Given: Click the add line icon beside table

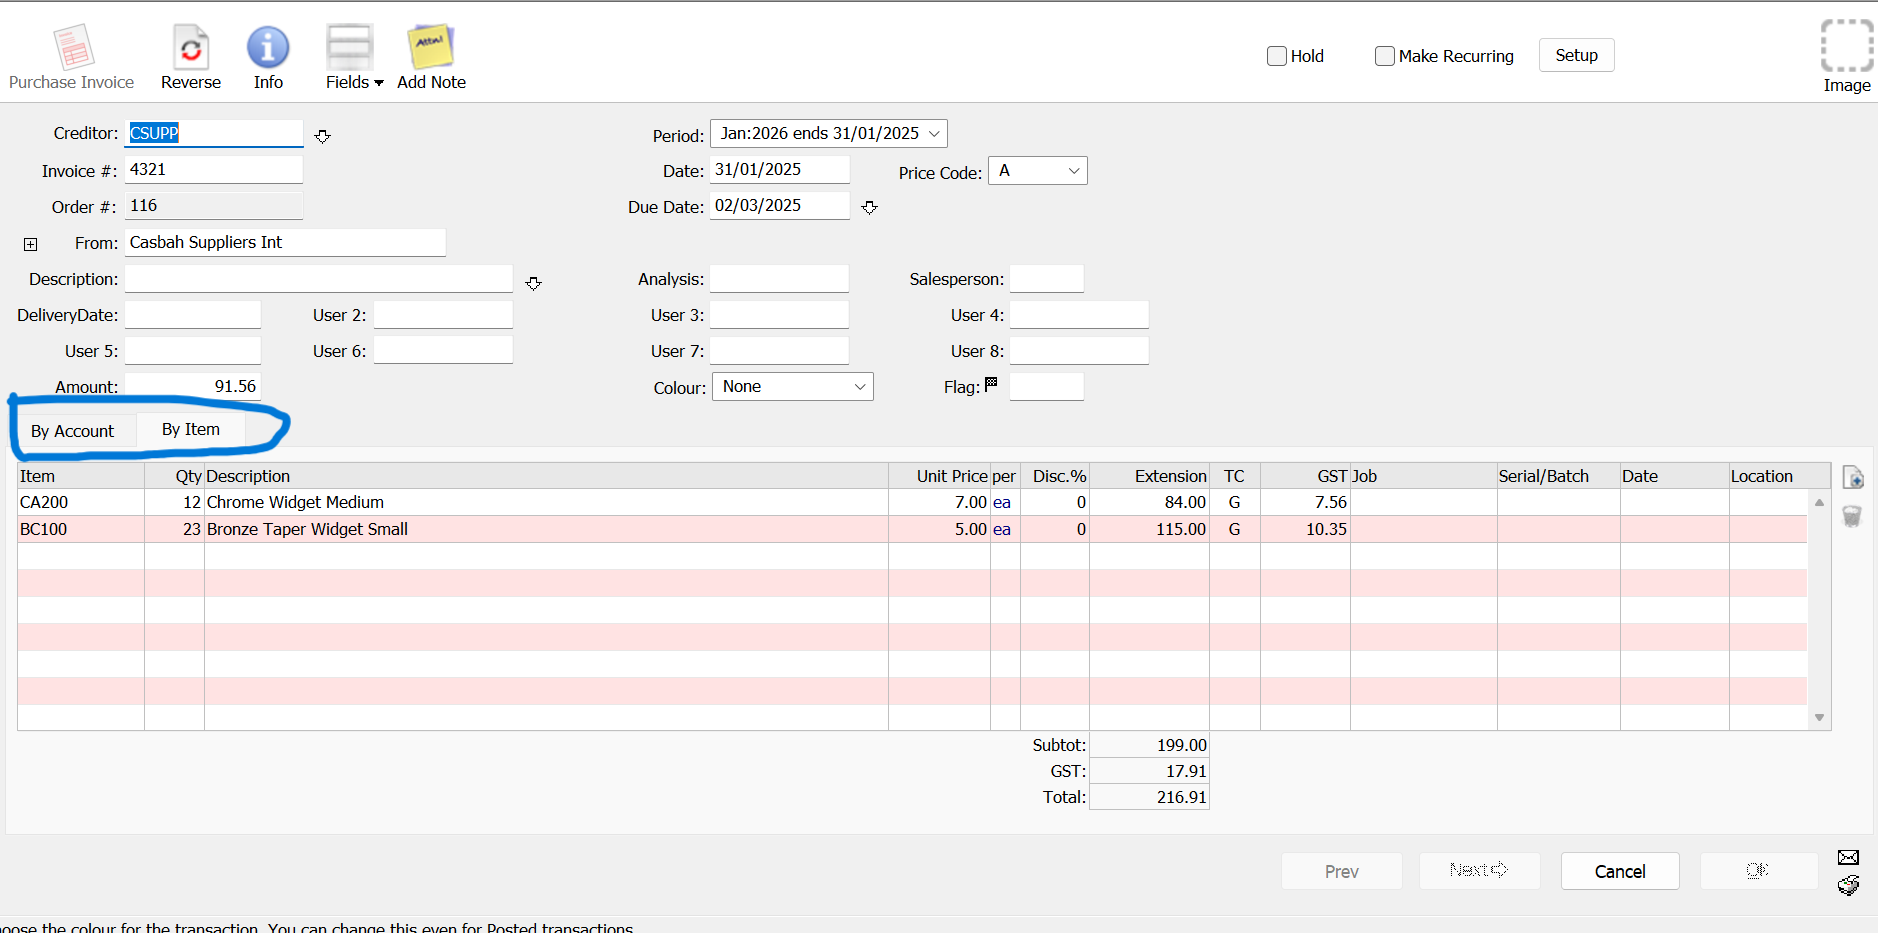Looking at the screenshot, I should click(x=1852, y=478).
